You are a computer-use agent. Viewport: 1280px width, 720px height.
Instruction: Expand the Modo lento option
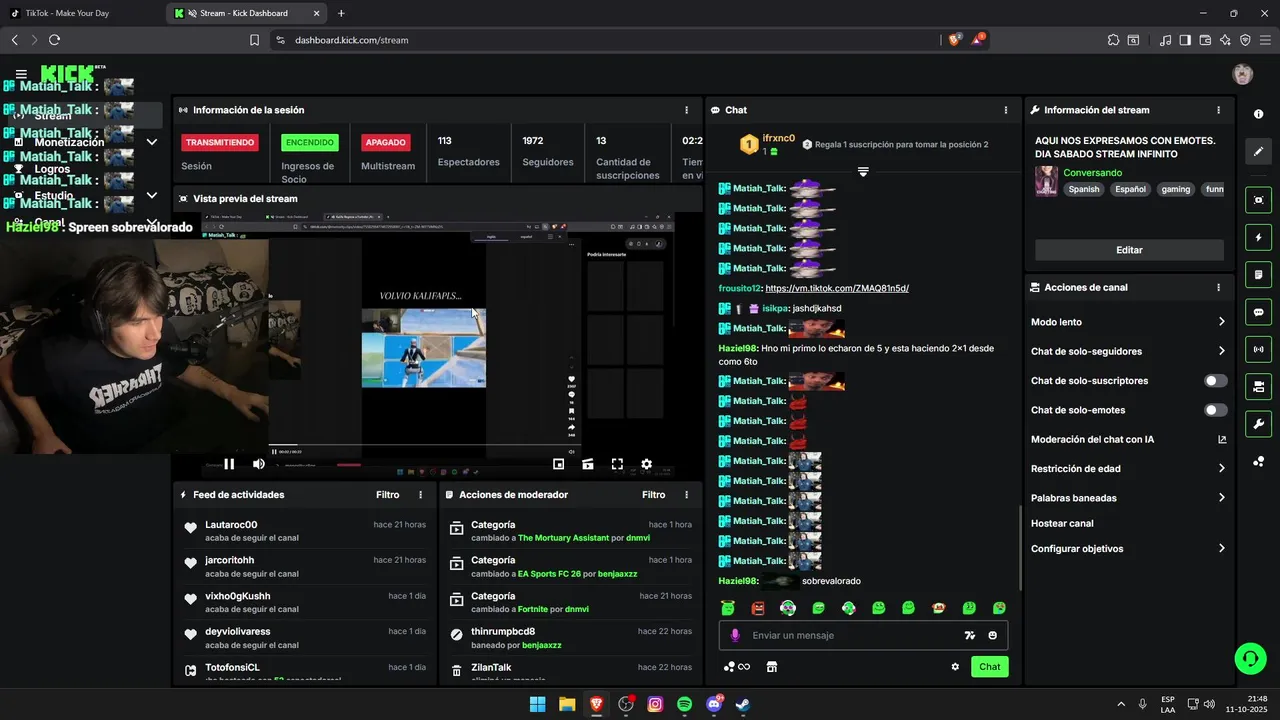1128,322
